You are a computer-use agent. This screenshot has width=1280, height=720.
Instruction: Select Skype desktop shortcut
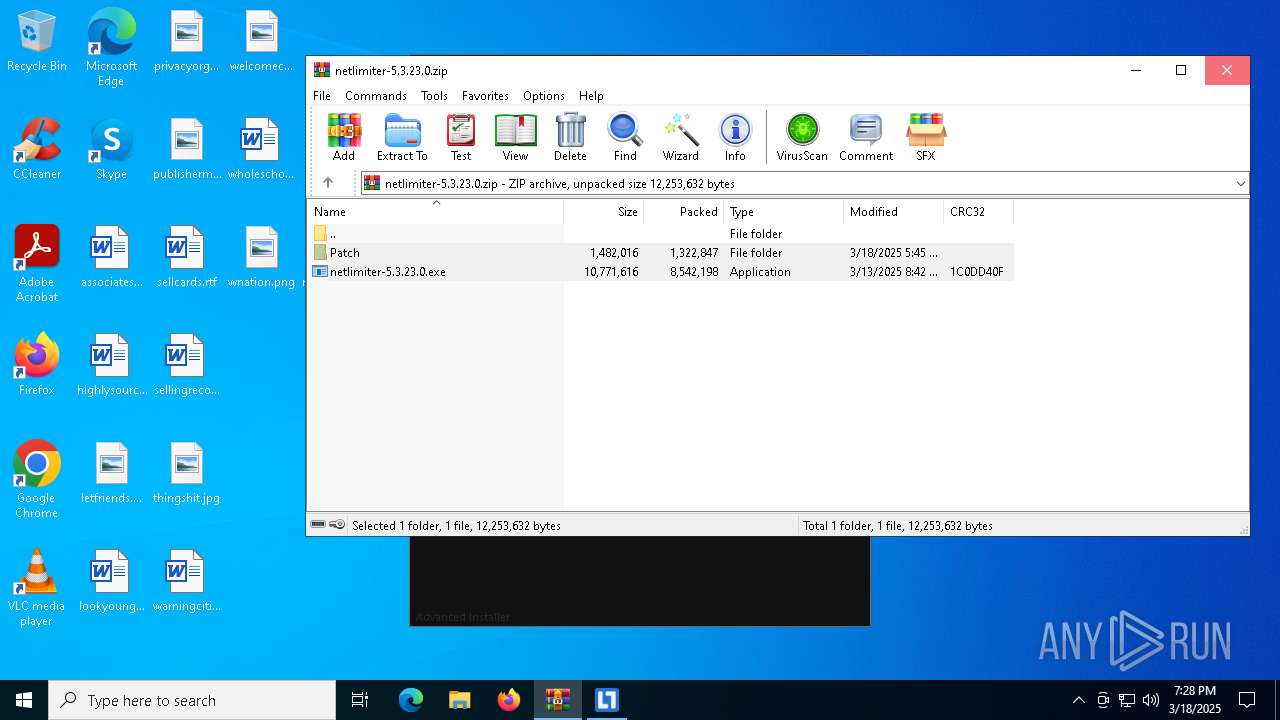pyautogui.click(x=111, y=150)
